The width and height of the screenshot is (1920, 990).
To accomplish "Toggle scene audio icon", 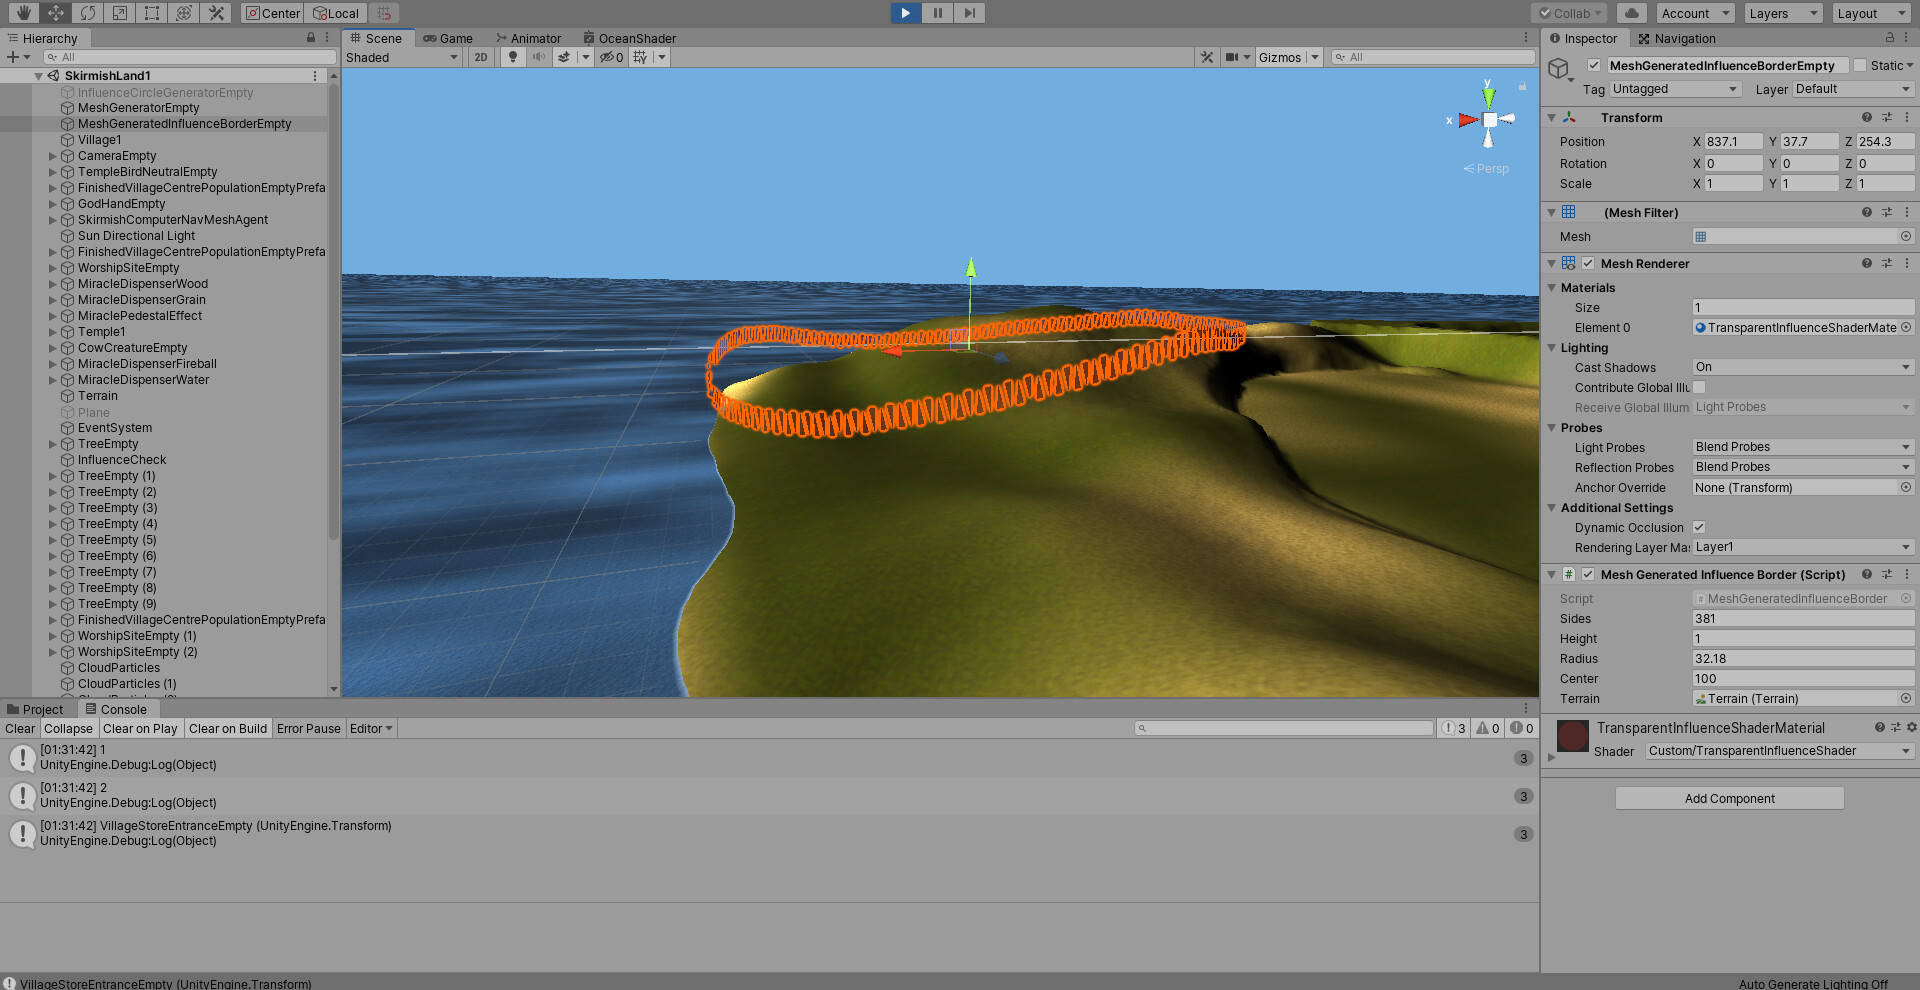I will point(539,57).
